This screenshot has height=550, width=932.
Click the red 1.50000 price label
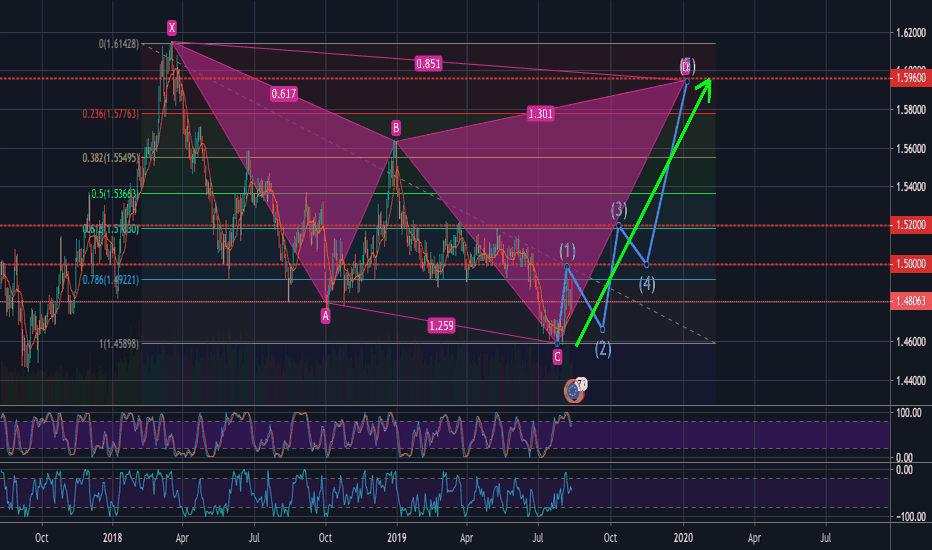coord(910,263)
